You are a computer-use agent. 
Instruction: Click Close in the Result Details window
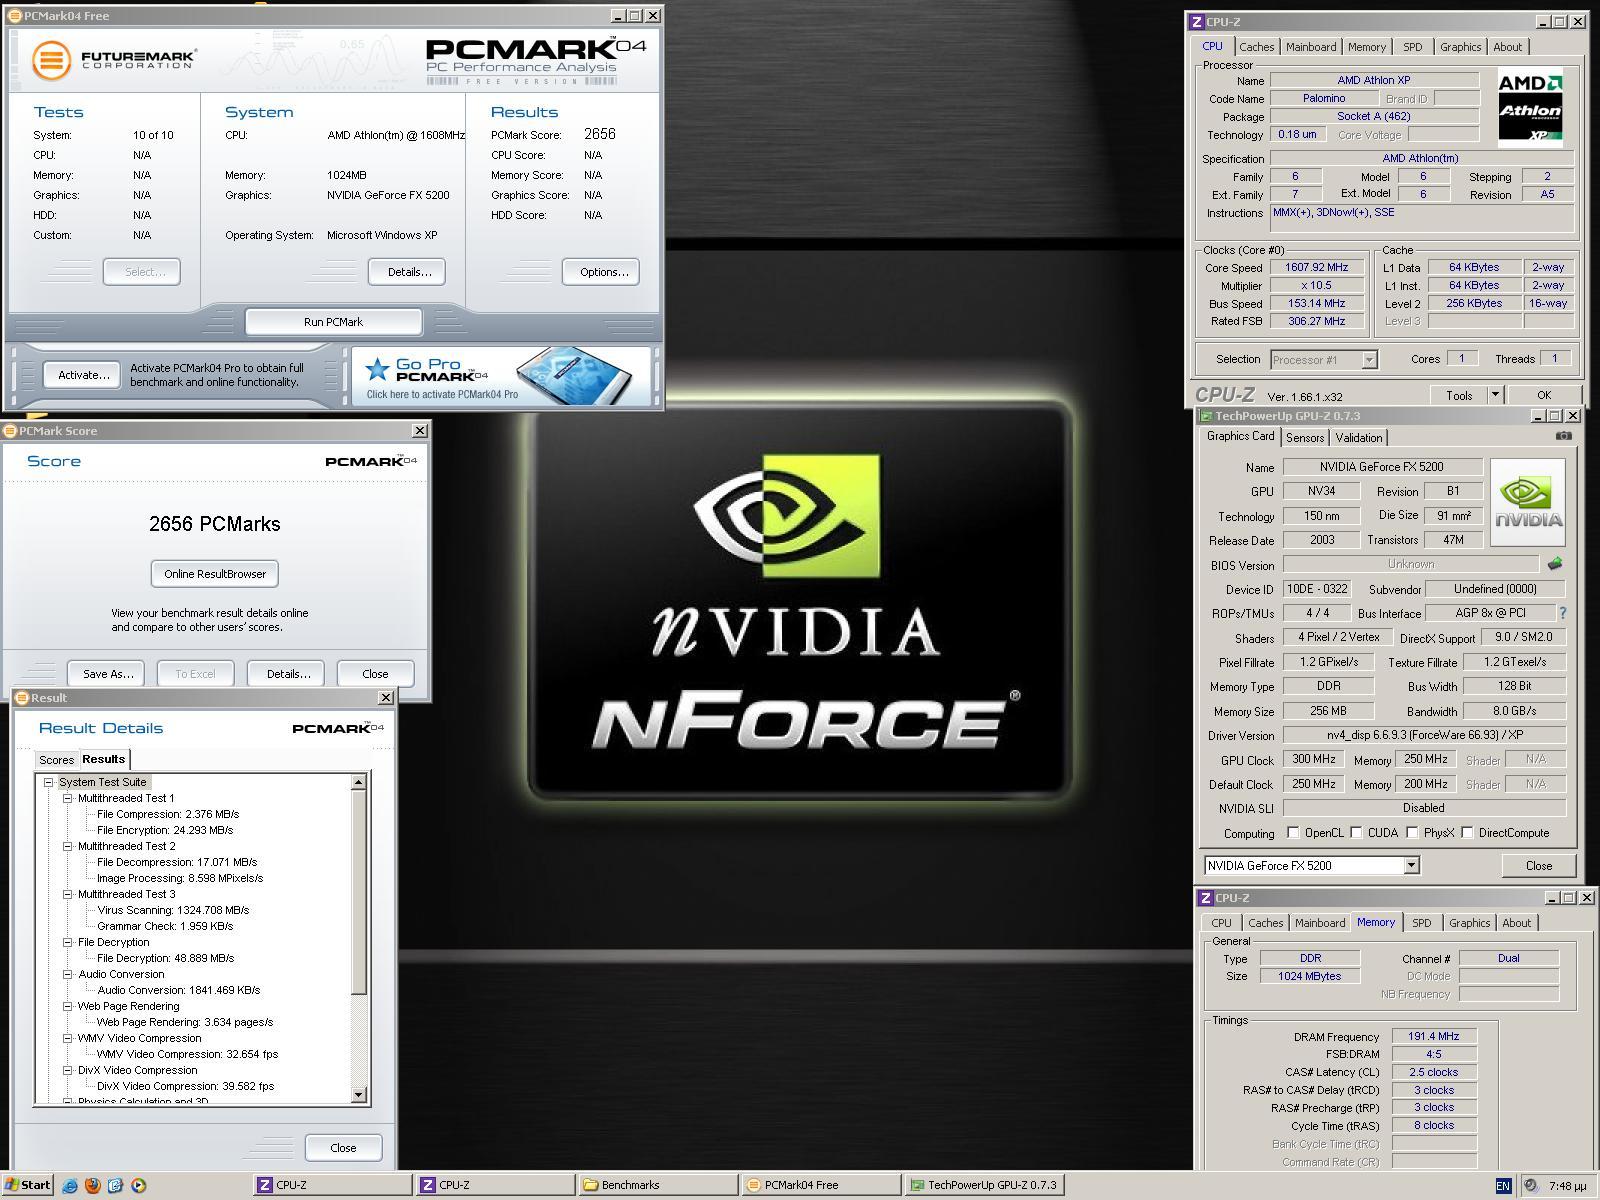click(x=343, y=1148)
